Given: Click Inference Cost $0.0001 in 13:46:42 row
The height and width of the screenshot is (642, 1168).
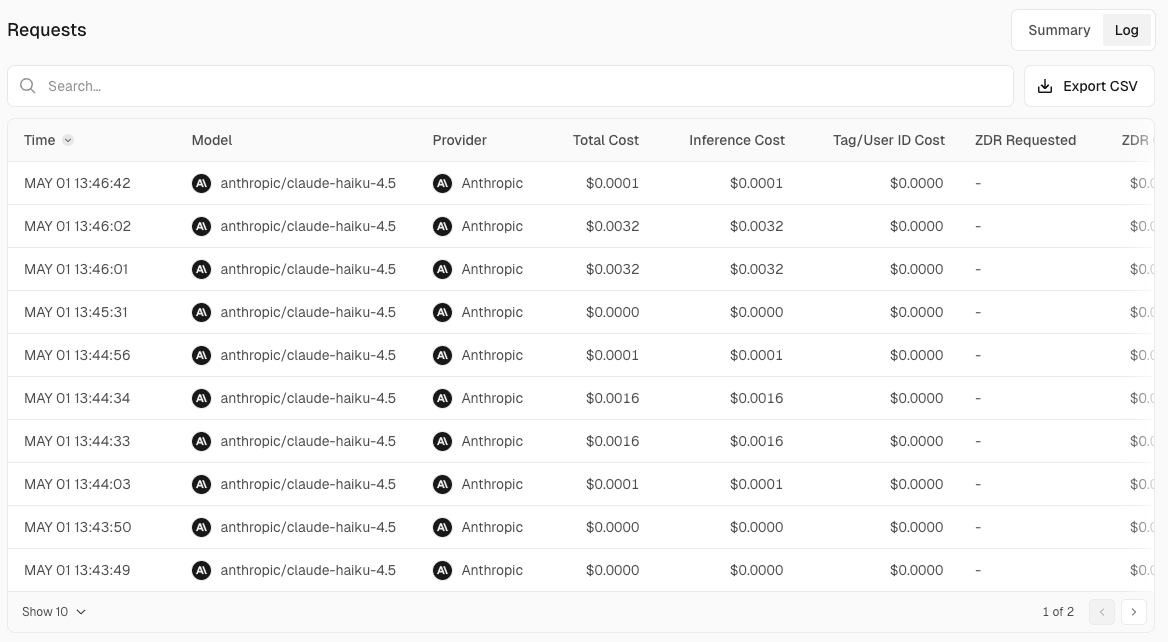Looking at the screenshot, I should [x=756, y=183].
